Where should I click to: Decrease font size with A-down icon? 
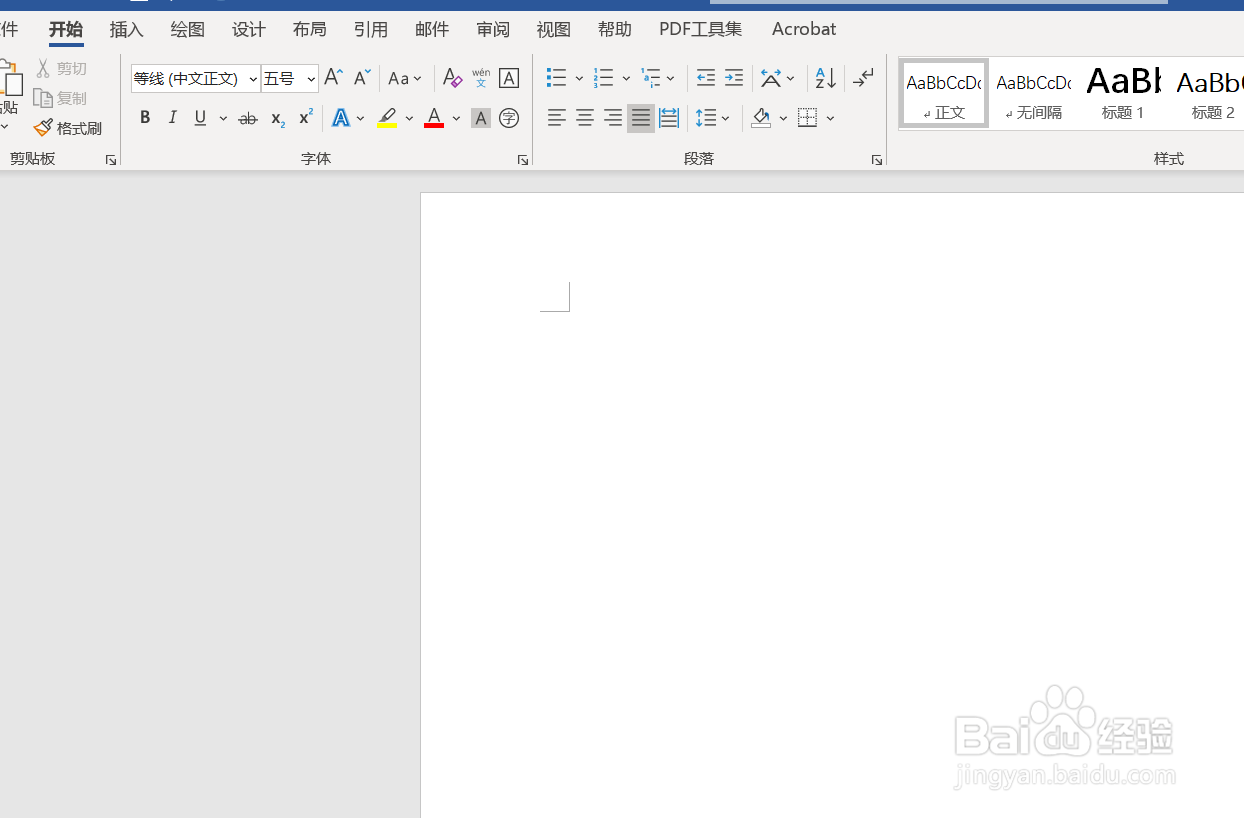[362, 78]
